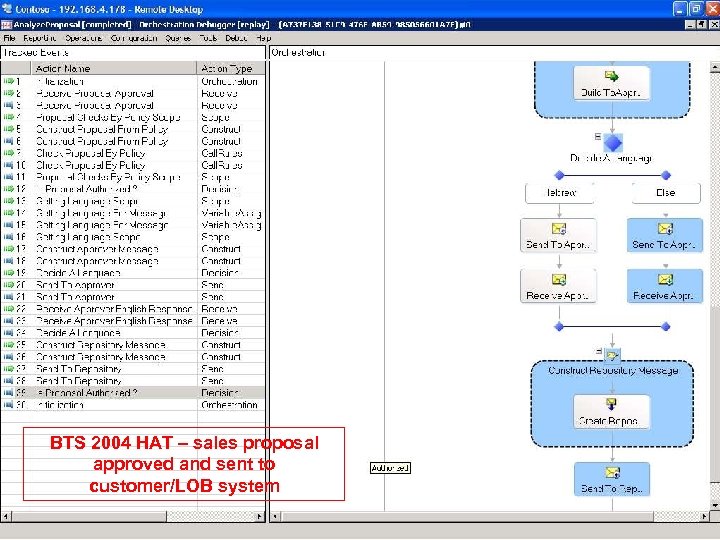This screenshot has width=720, height=540.
Task: Click the Orchestration pane scroll left arrow
Action: [x=276, y=517]
